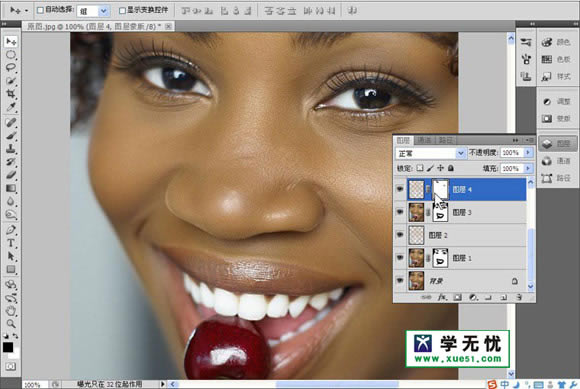The width and height of the screenshot is (580, 389).
Task: Toggle lock position icon
Action: pyautogui.click(x=440, y=168)
